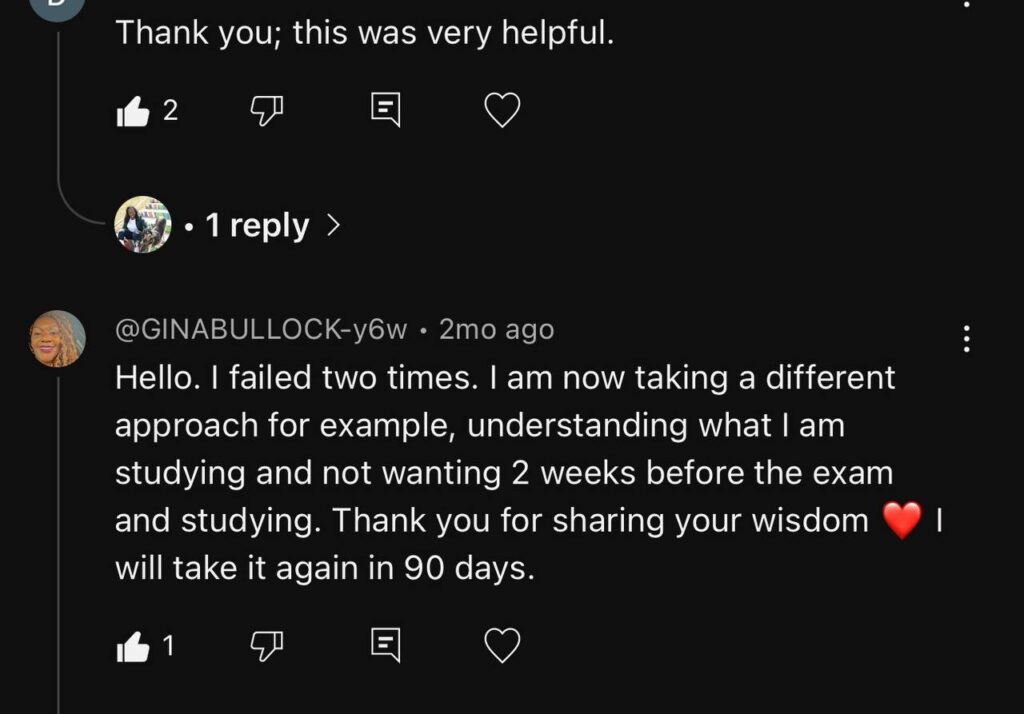Open the replier's avatar next to 1 reply
Screen dimensions: 1024x714
tap(143, 224)
